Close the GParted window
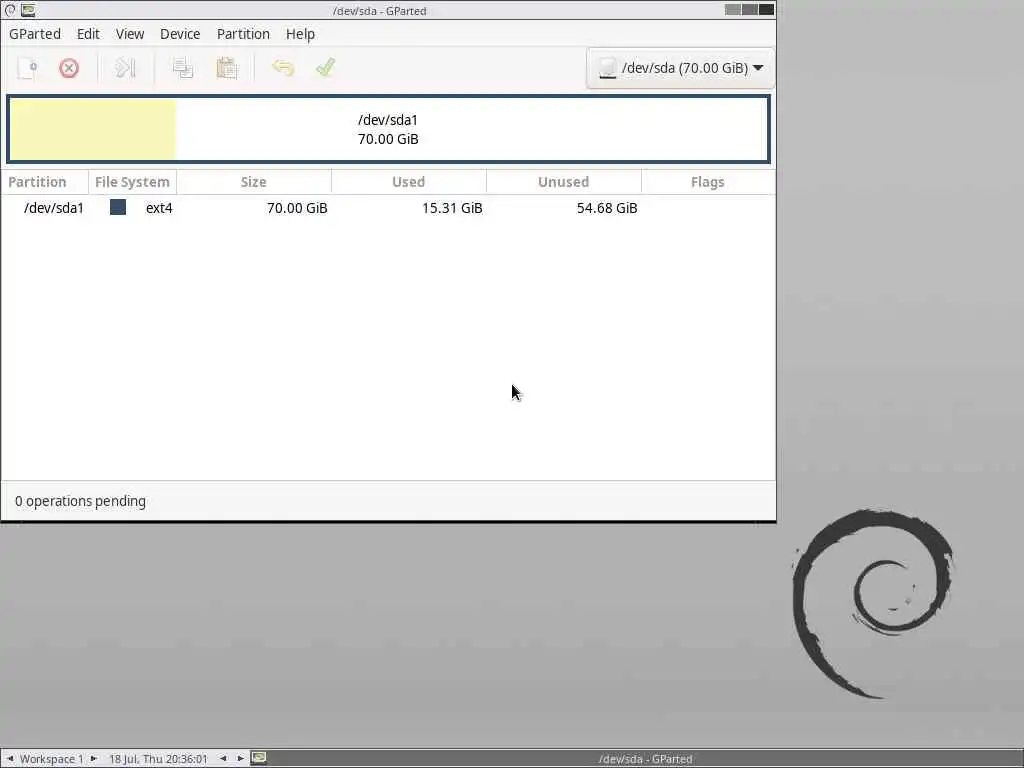This screenshot has width=1024, height=768. point(766,10)
